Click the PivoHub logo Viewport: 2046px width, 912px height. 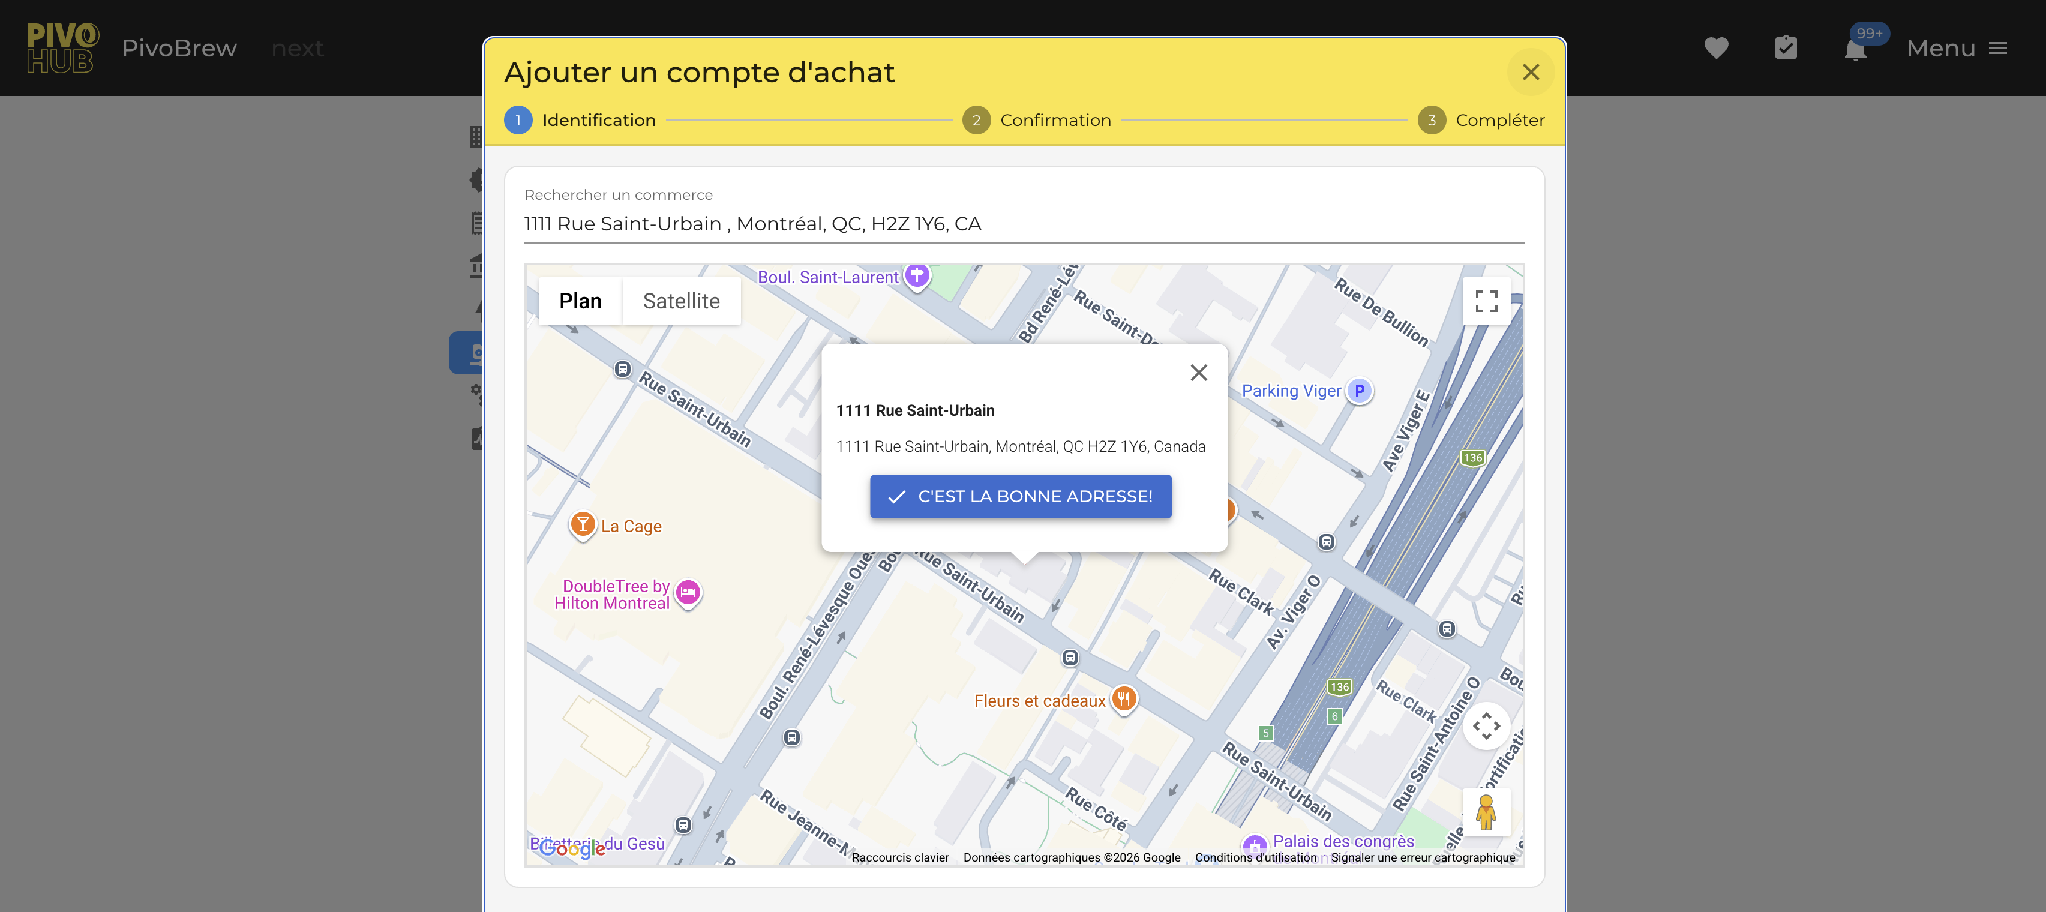click(63, 48)
